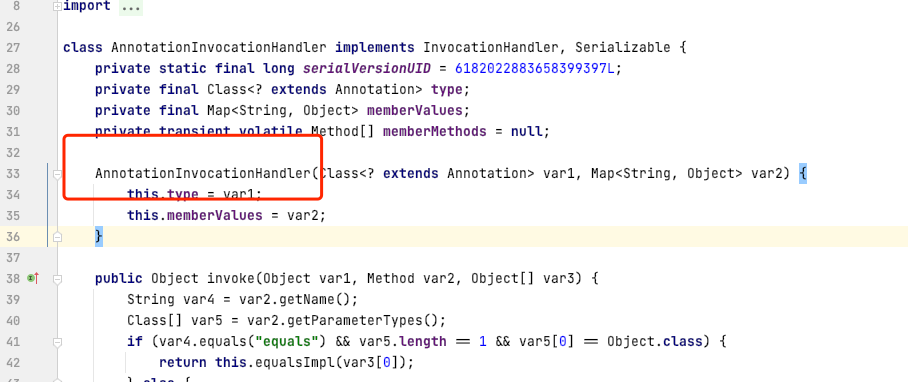The width and height of the screenshot is (908, 382).
Task: Click the highlighted opening brace of the constructor
Action: pyautogui.click(x=803, y=174)
